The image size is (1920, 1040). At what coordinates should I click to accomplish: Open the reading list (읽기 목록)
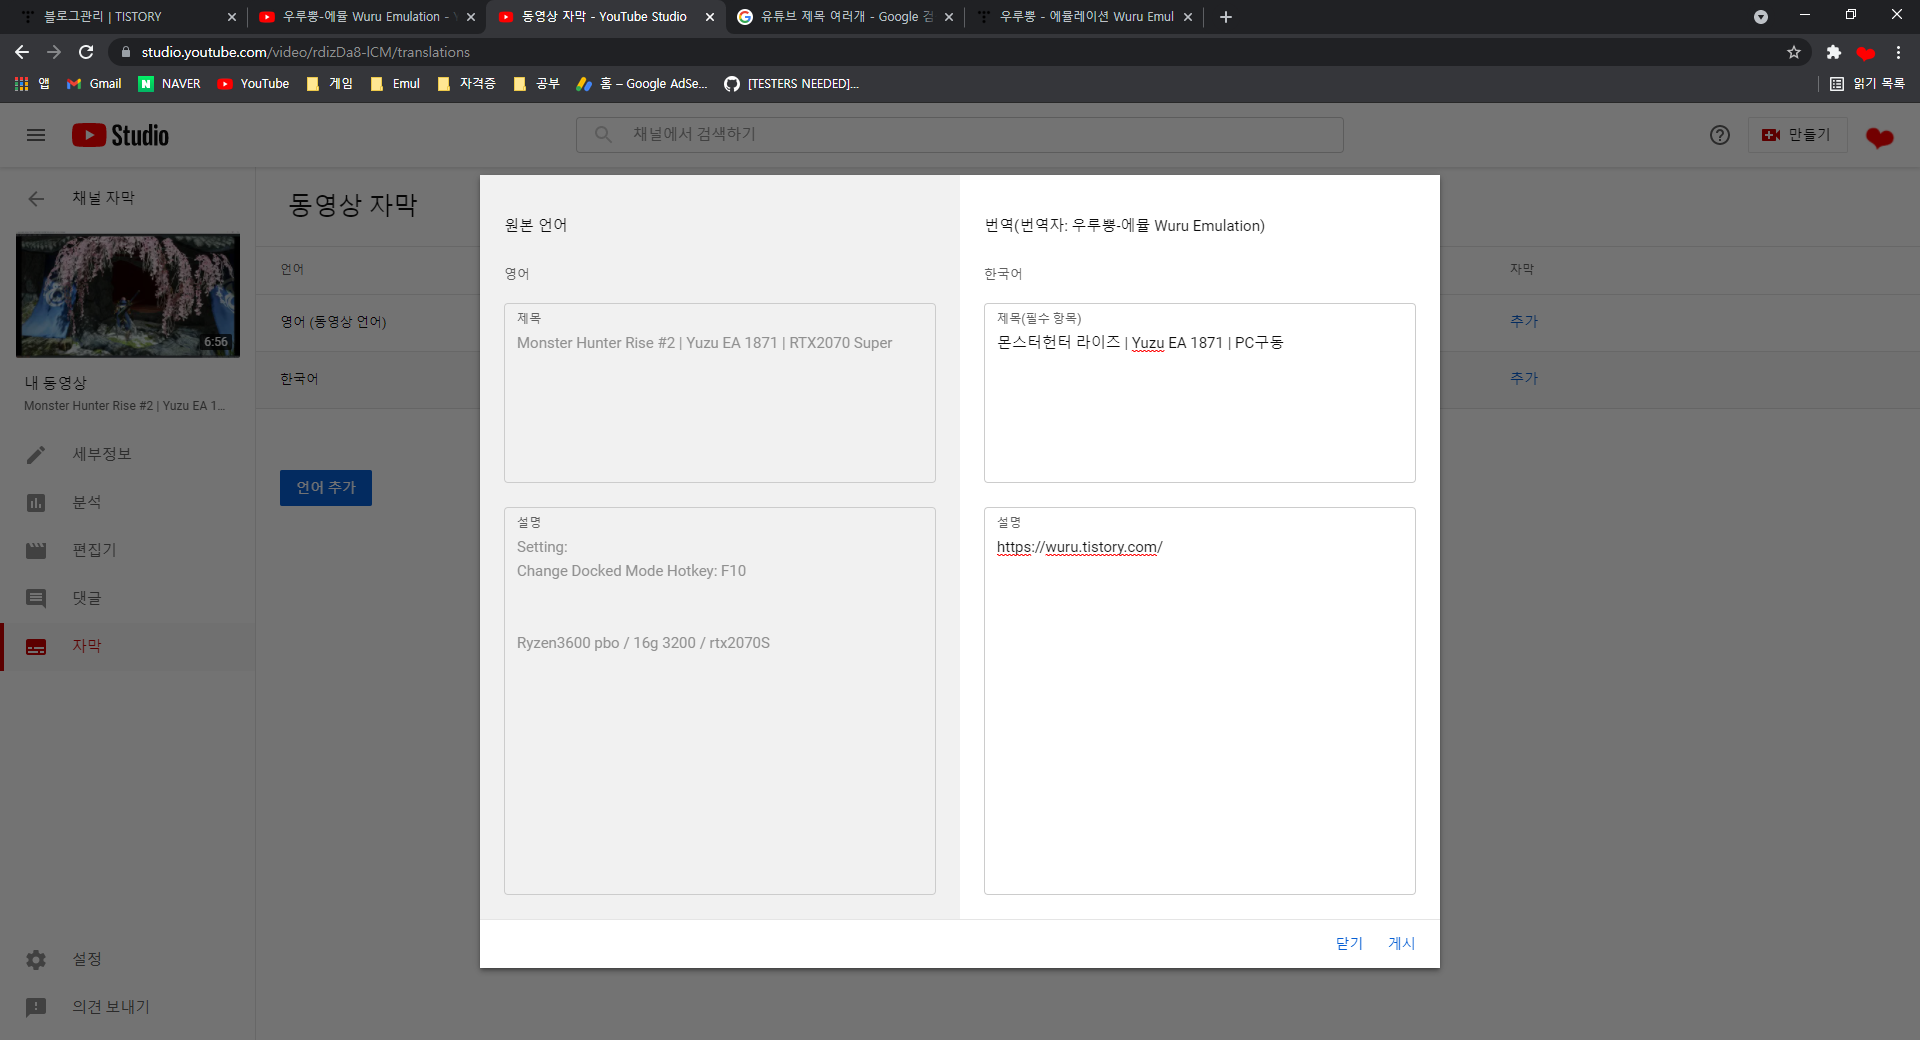tap(1866, 84)
